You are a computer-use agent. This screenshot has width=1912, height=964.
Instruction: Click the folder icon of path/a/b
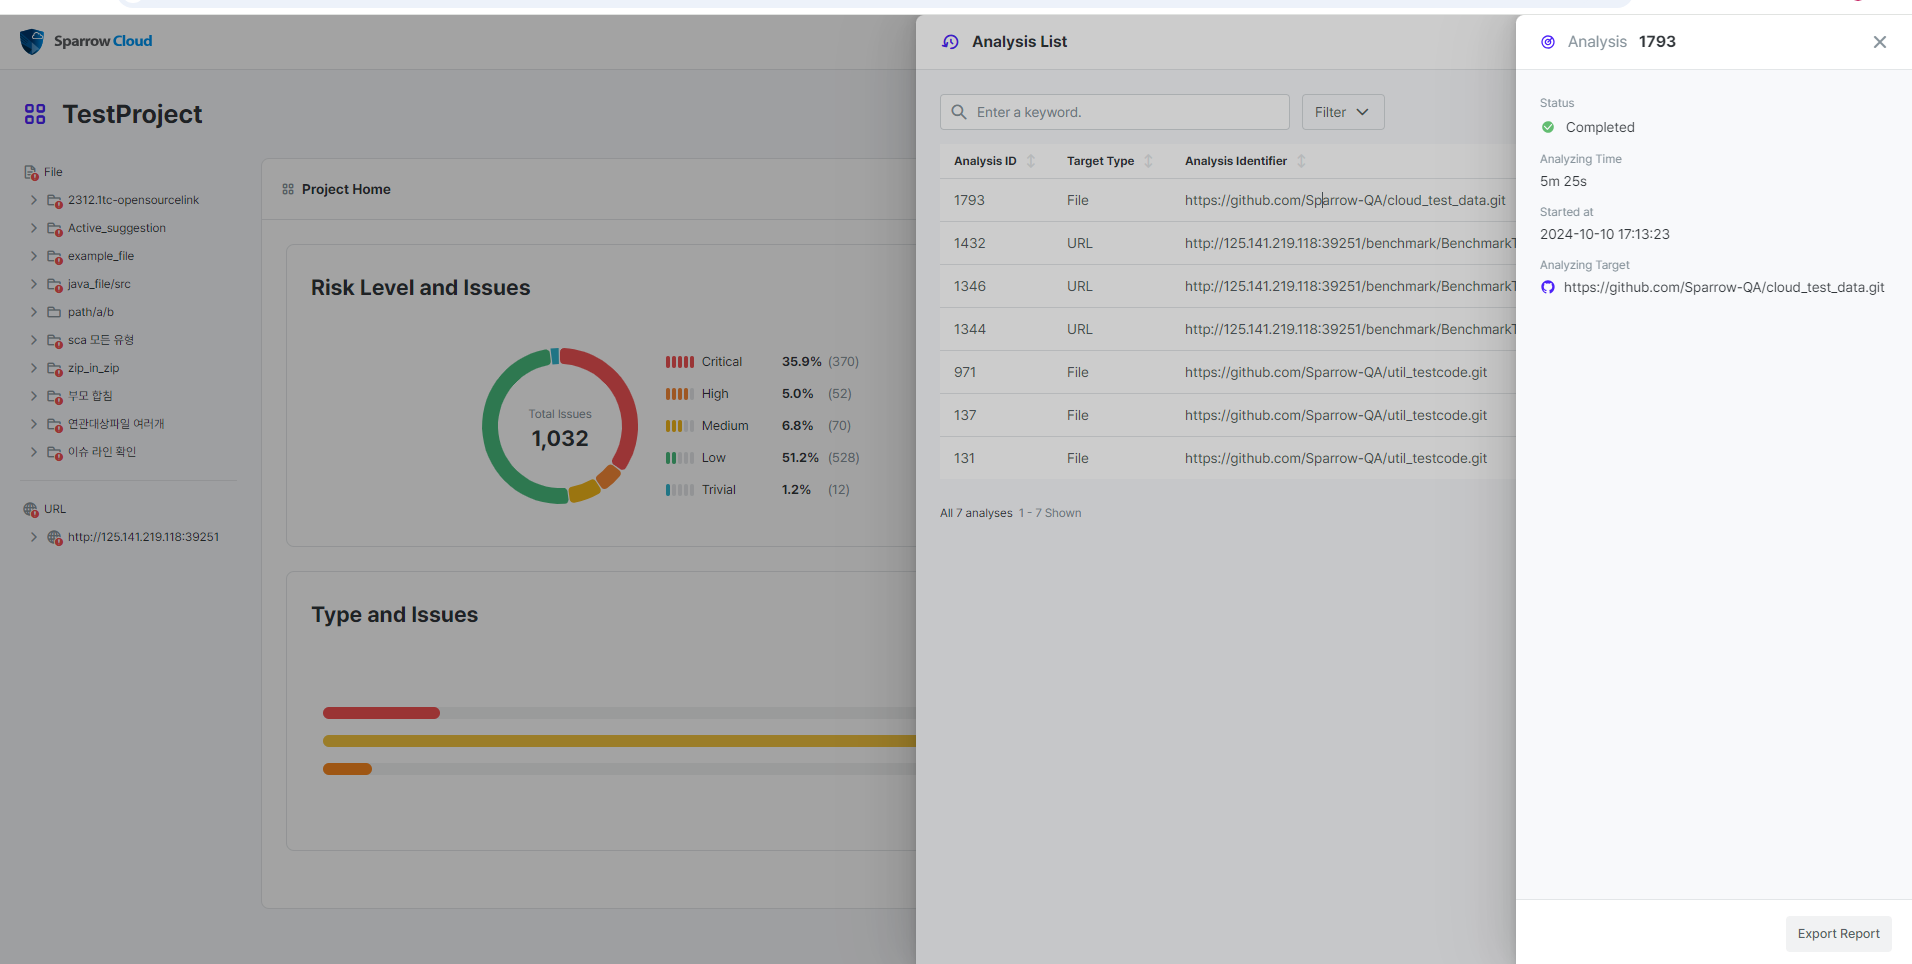(x=55, y=312)
